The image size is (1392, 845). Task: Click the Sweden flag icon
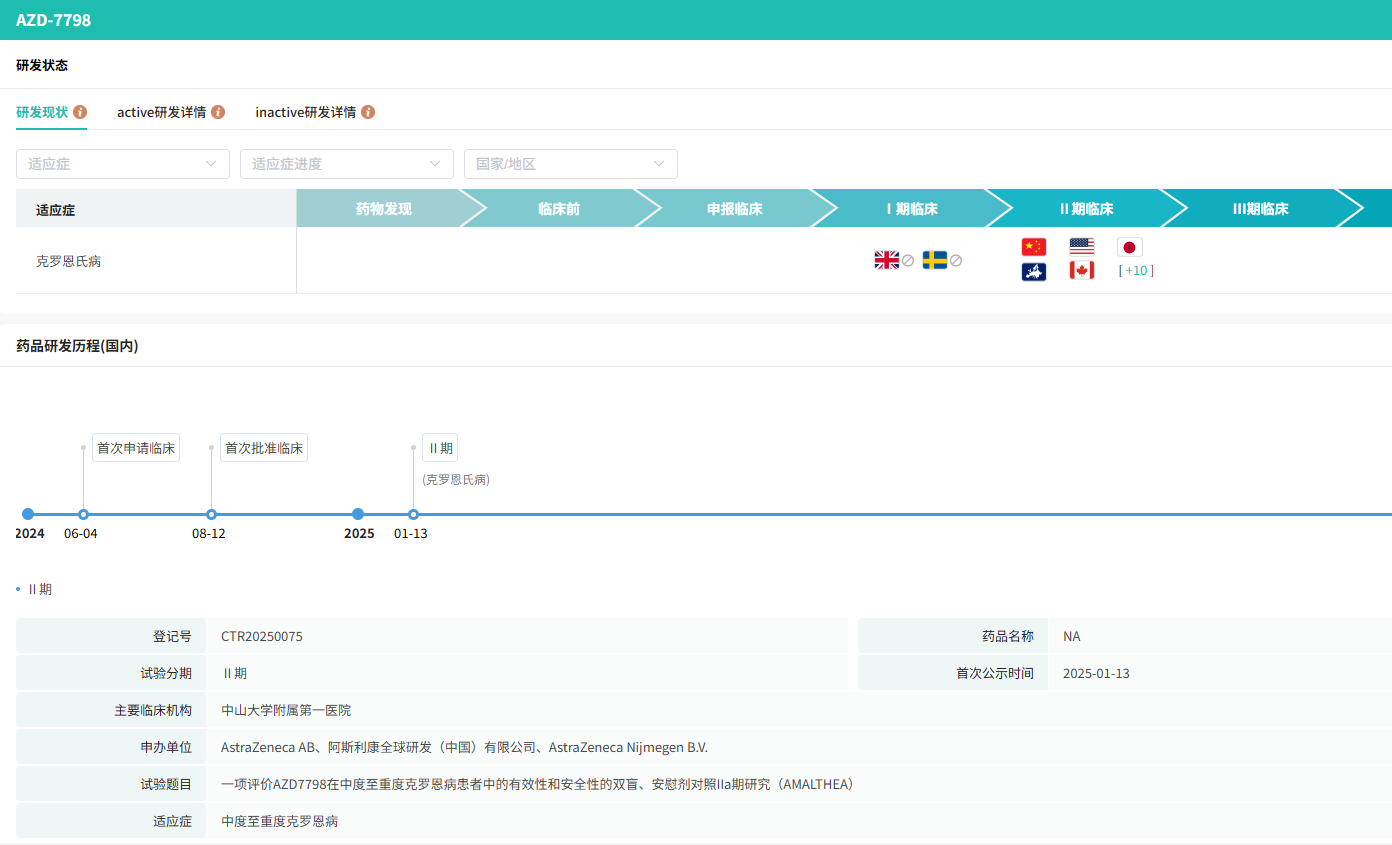(935, 260)
